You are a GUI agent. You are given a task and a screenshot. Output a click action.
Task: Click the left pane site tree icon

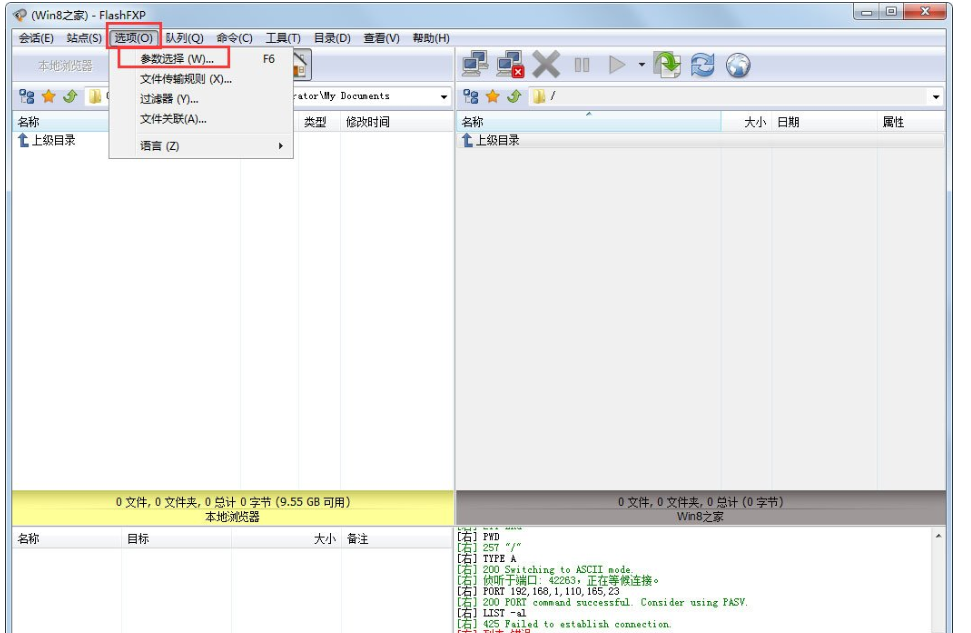coord(27,97)
